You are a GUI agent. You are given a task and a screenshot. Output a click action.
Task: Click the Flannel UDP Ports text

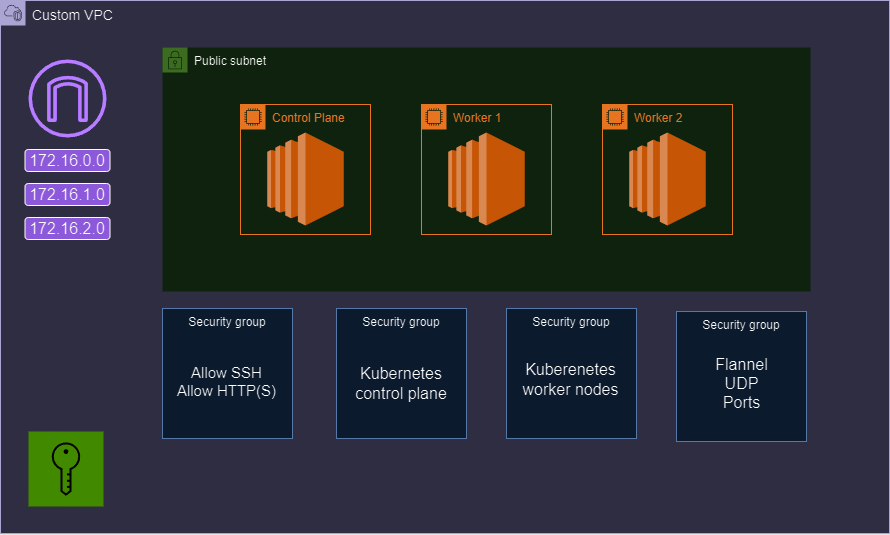tap(741, 383)
